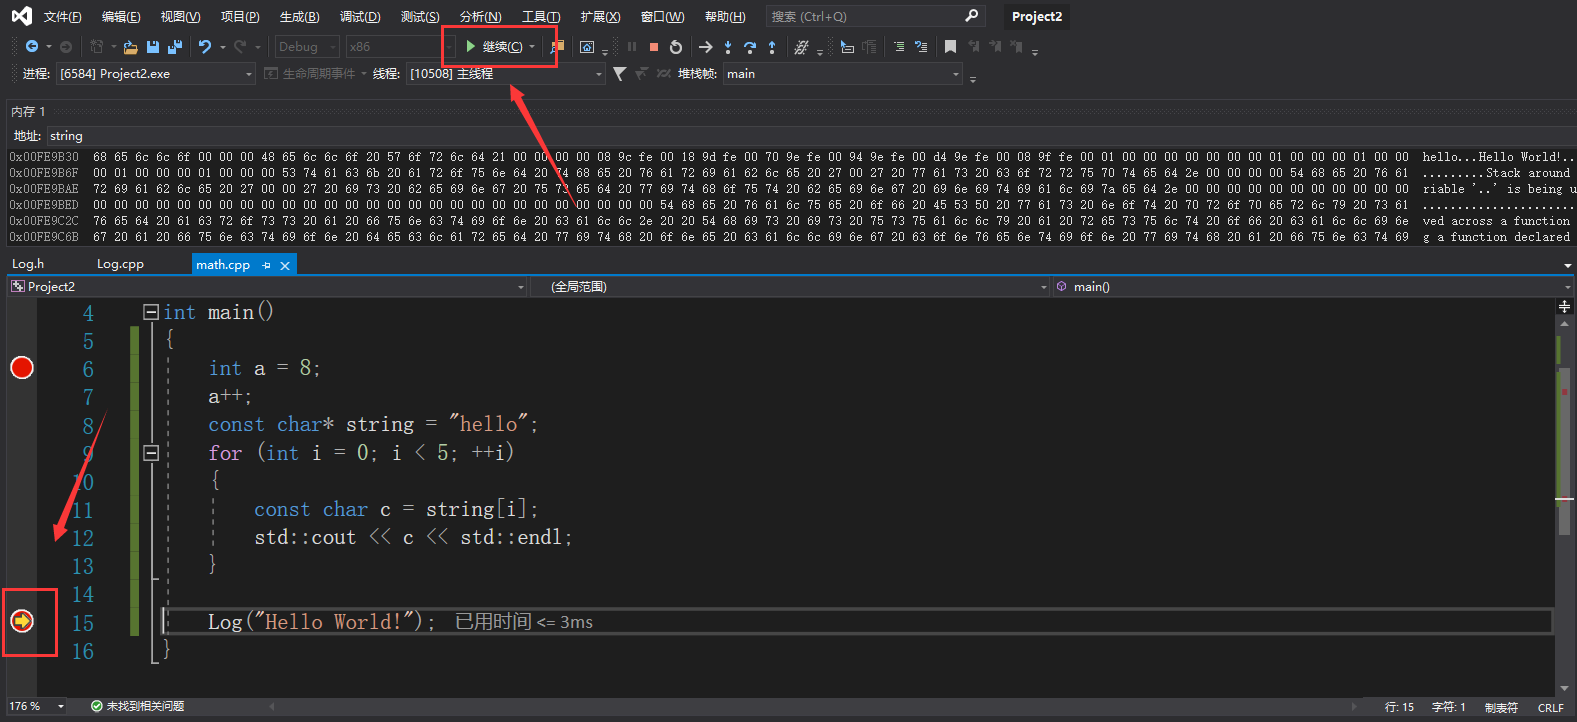Stop debugging with the red square icon
Screen dimensions: 1577x722
pos(654,47)
